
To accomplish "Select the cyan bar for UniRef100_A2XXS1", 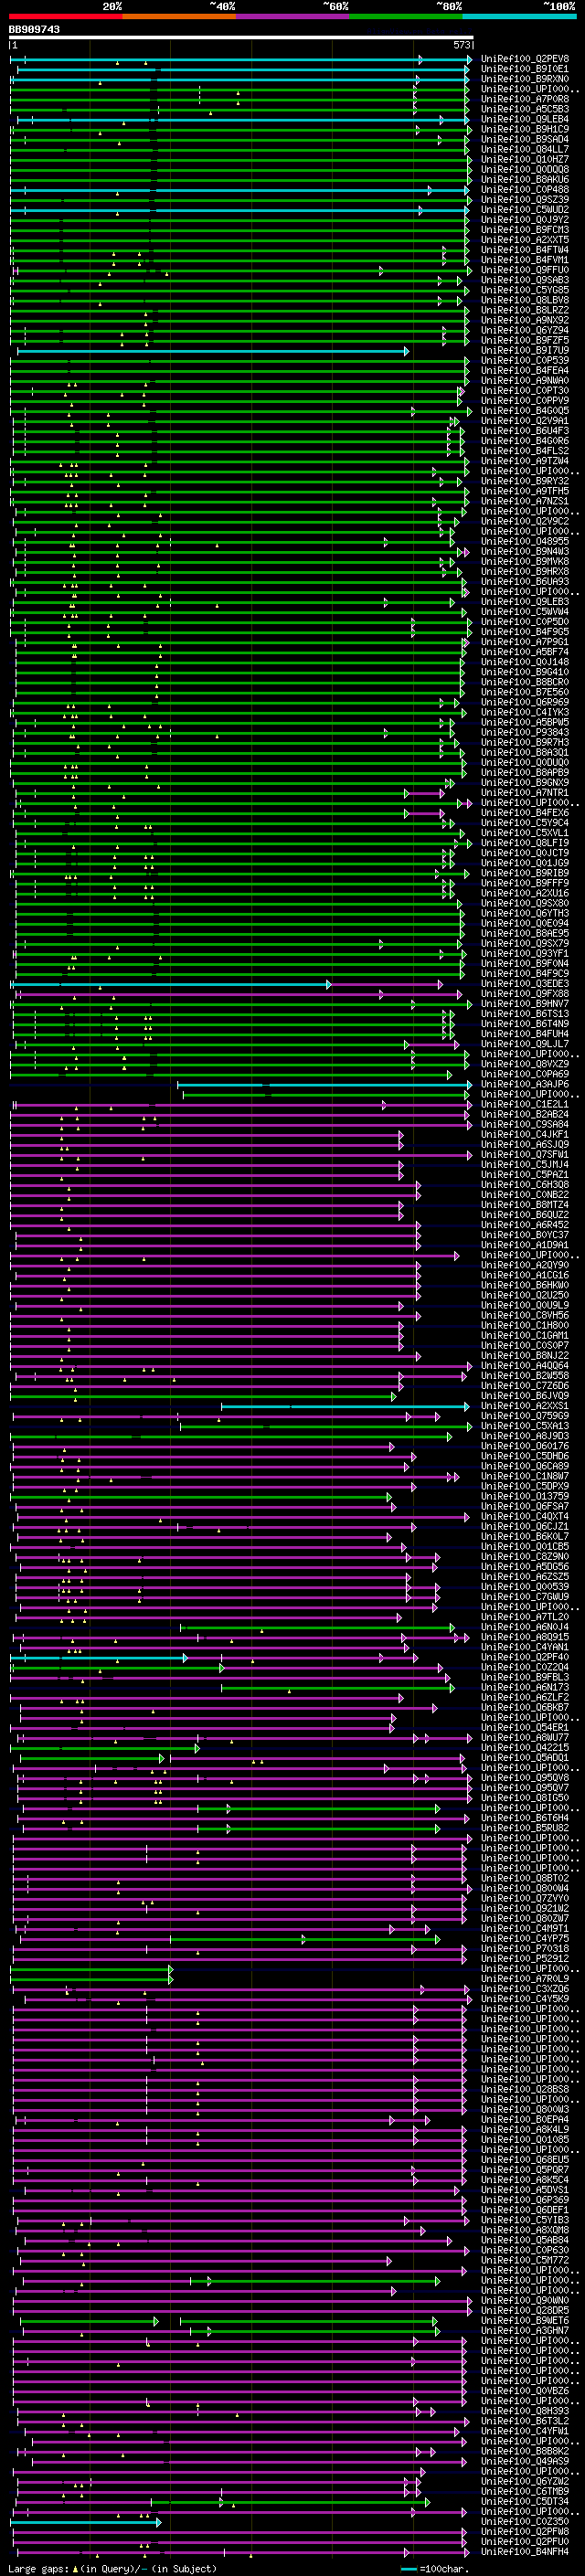I will pyautogui.click(x=345, y=1407).
